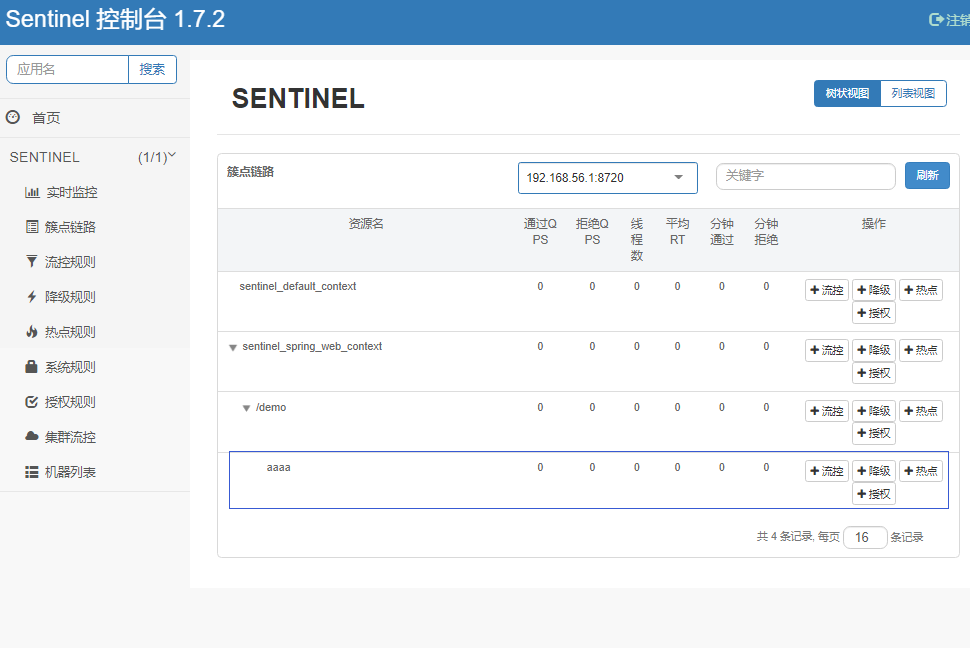Click the filter funnel icon for 流控规则
This screenshot has height=648, width=970.
(32, 261)
